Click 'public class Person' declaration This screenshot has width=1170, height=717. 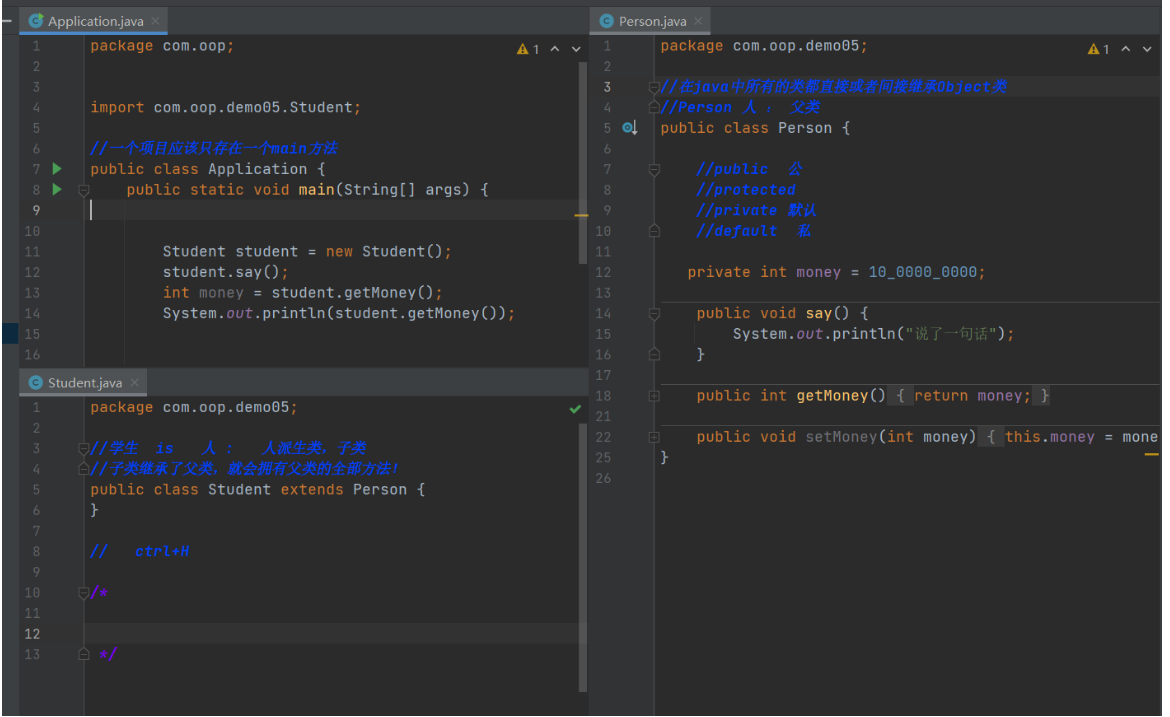coord(746,128)
